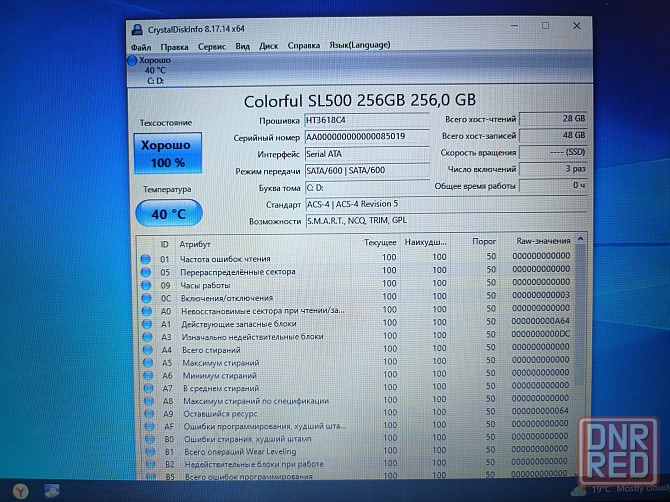Click status icon of row A8
The image size is (670, 502).
149,401
